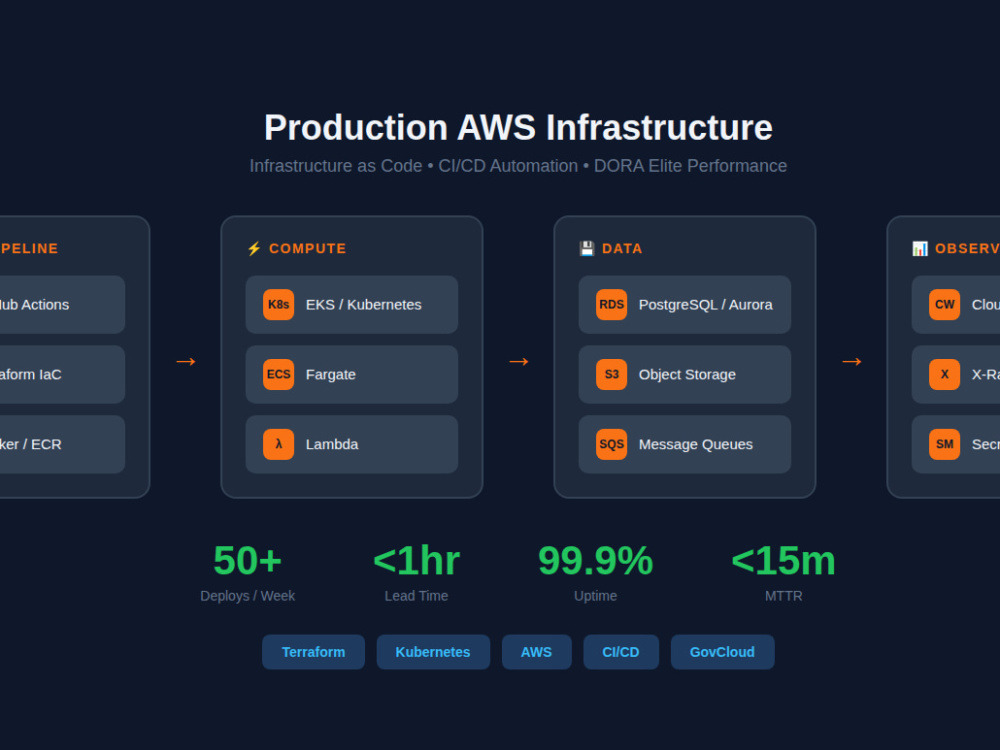Click the lambda symbol icon
Screen dimensions: 1000x750
(278, 445)
